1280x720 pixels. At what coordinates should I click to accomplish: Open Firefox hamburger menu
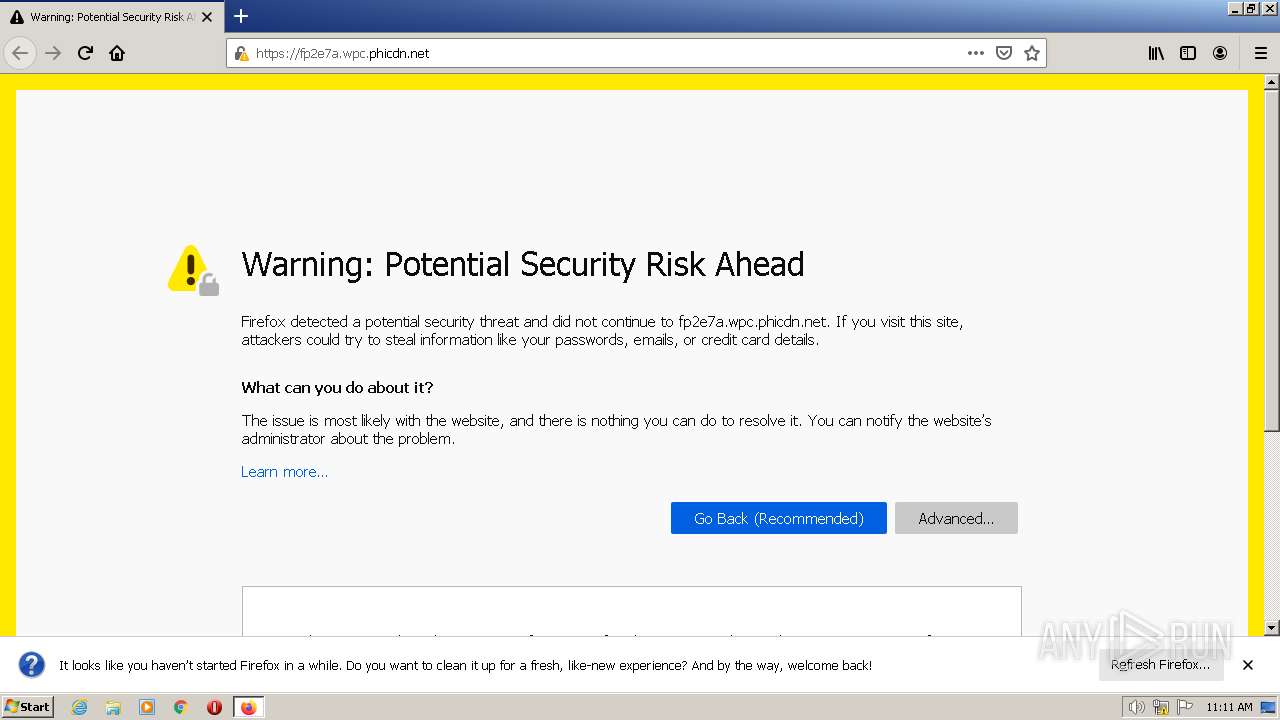point(1260,53)
